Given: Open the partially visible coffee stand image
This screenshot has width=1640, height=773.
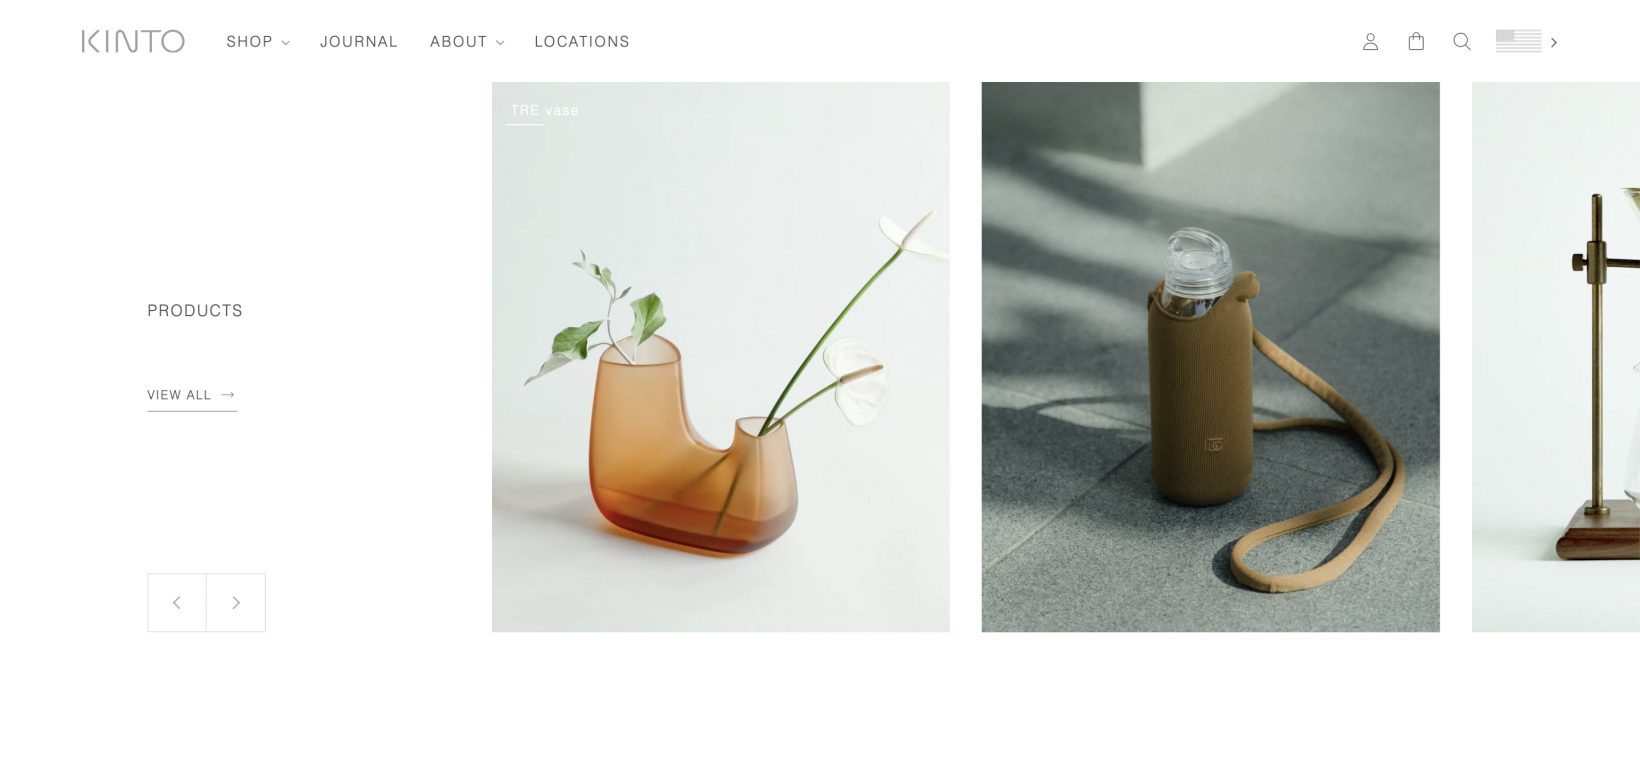Looking at the screenshot, I should click(x=1556, y=357).
